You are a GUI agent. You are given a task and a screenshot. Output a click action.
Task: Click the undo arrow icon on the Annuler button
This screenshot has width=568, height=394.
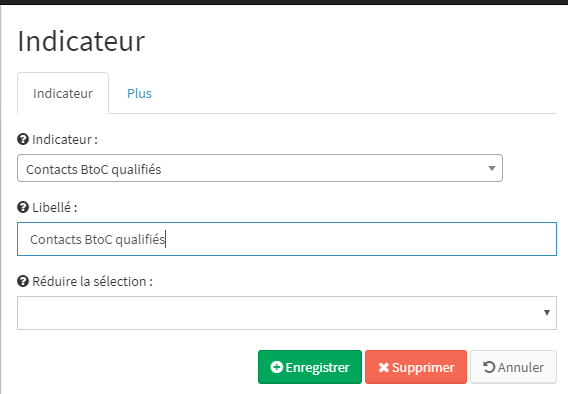tap(489, 367)
